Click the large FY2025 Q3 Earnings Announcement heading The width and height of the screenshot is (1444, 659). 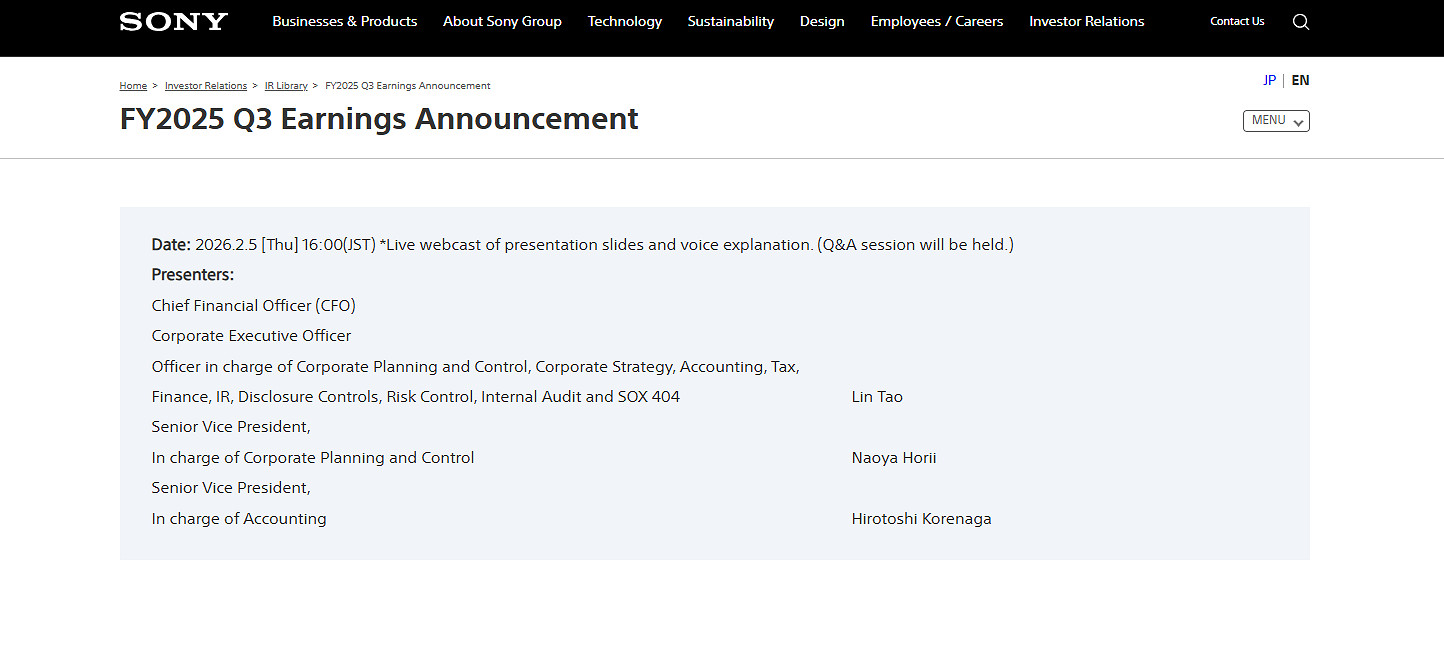pos(379,119)
